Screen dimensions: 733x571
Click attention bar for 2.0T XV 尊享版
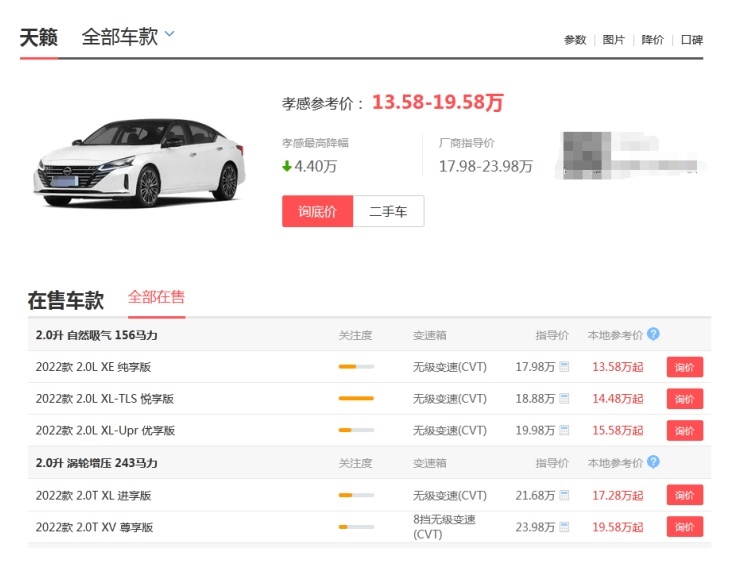pyautogui.click(x=356, y=527)
